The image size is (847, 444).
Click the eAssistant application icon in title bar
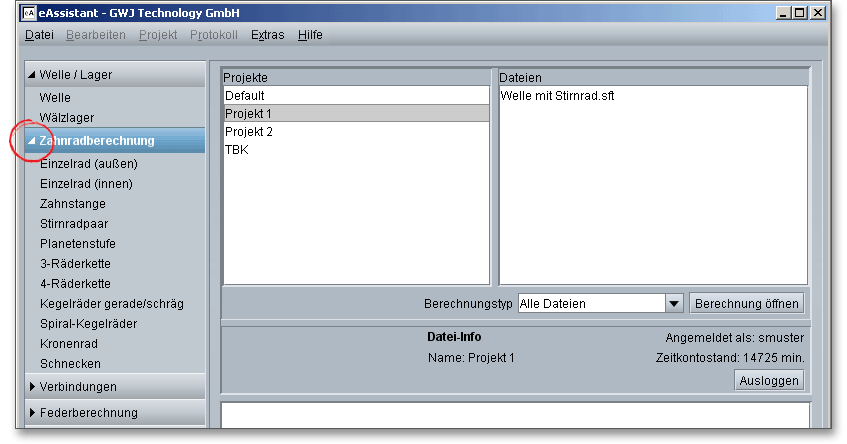tap(29, 13)
